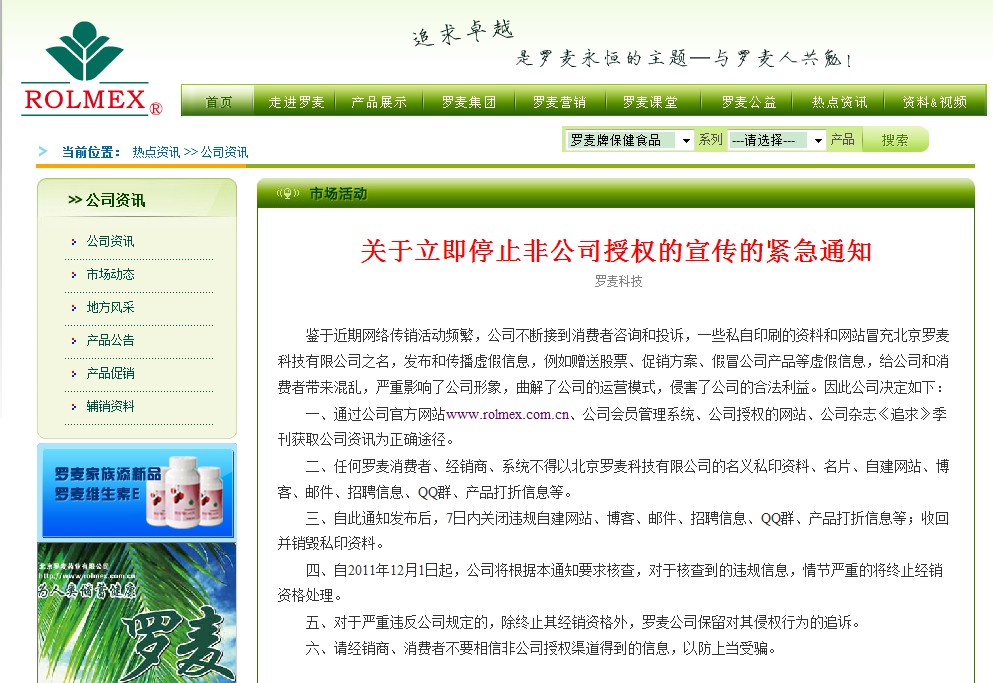Open the 走进罗麦 menu item
This screenshot has height=683, width=993.
coord(296,101)
